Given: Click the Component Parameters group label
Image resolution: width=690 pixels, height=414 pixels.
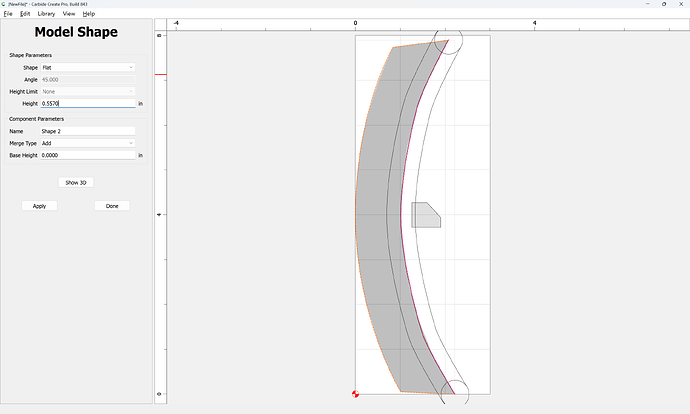Looking at the screenshot, I should tap(37, 119).
